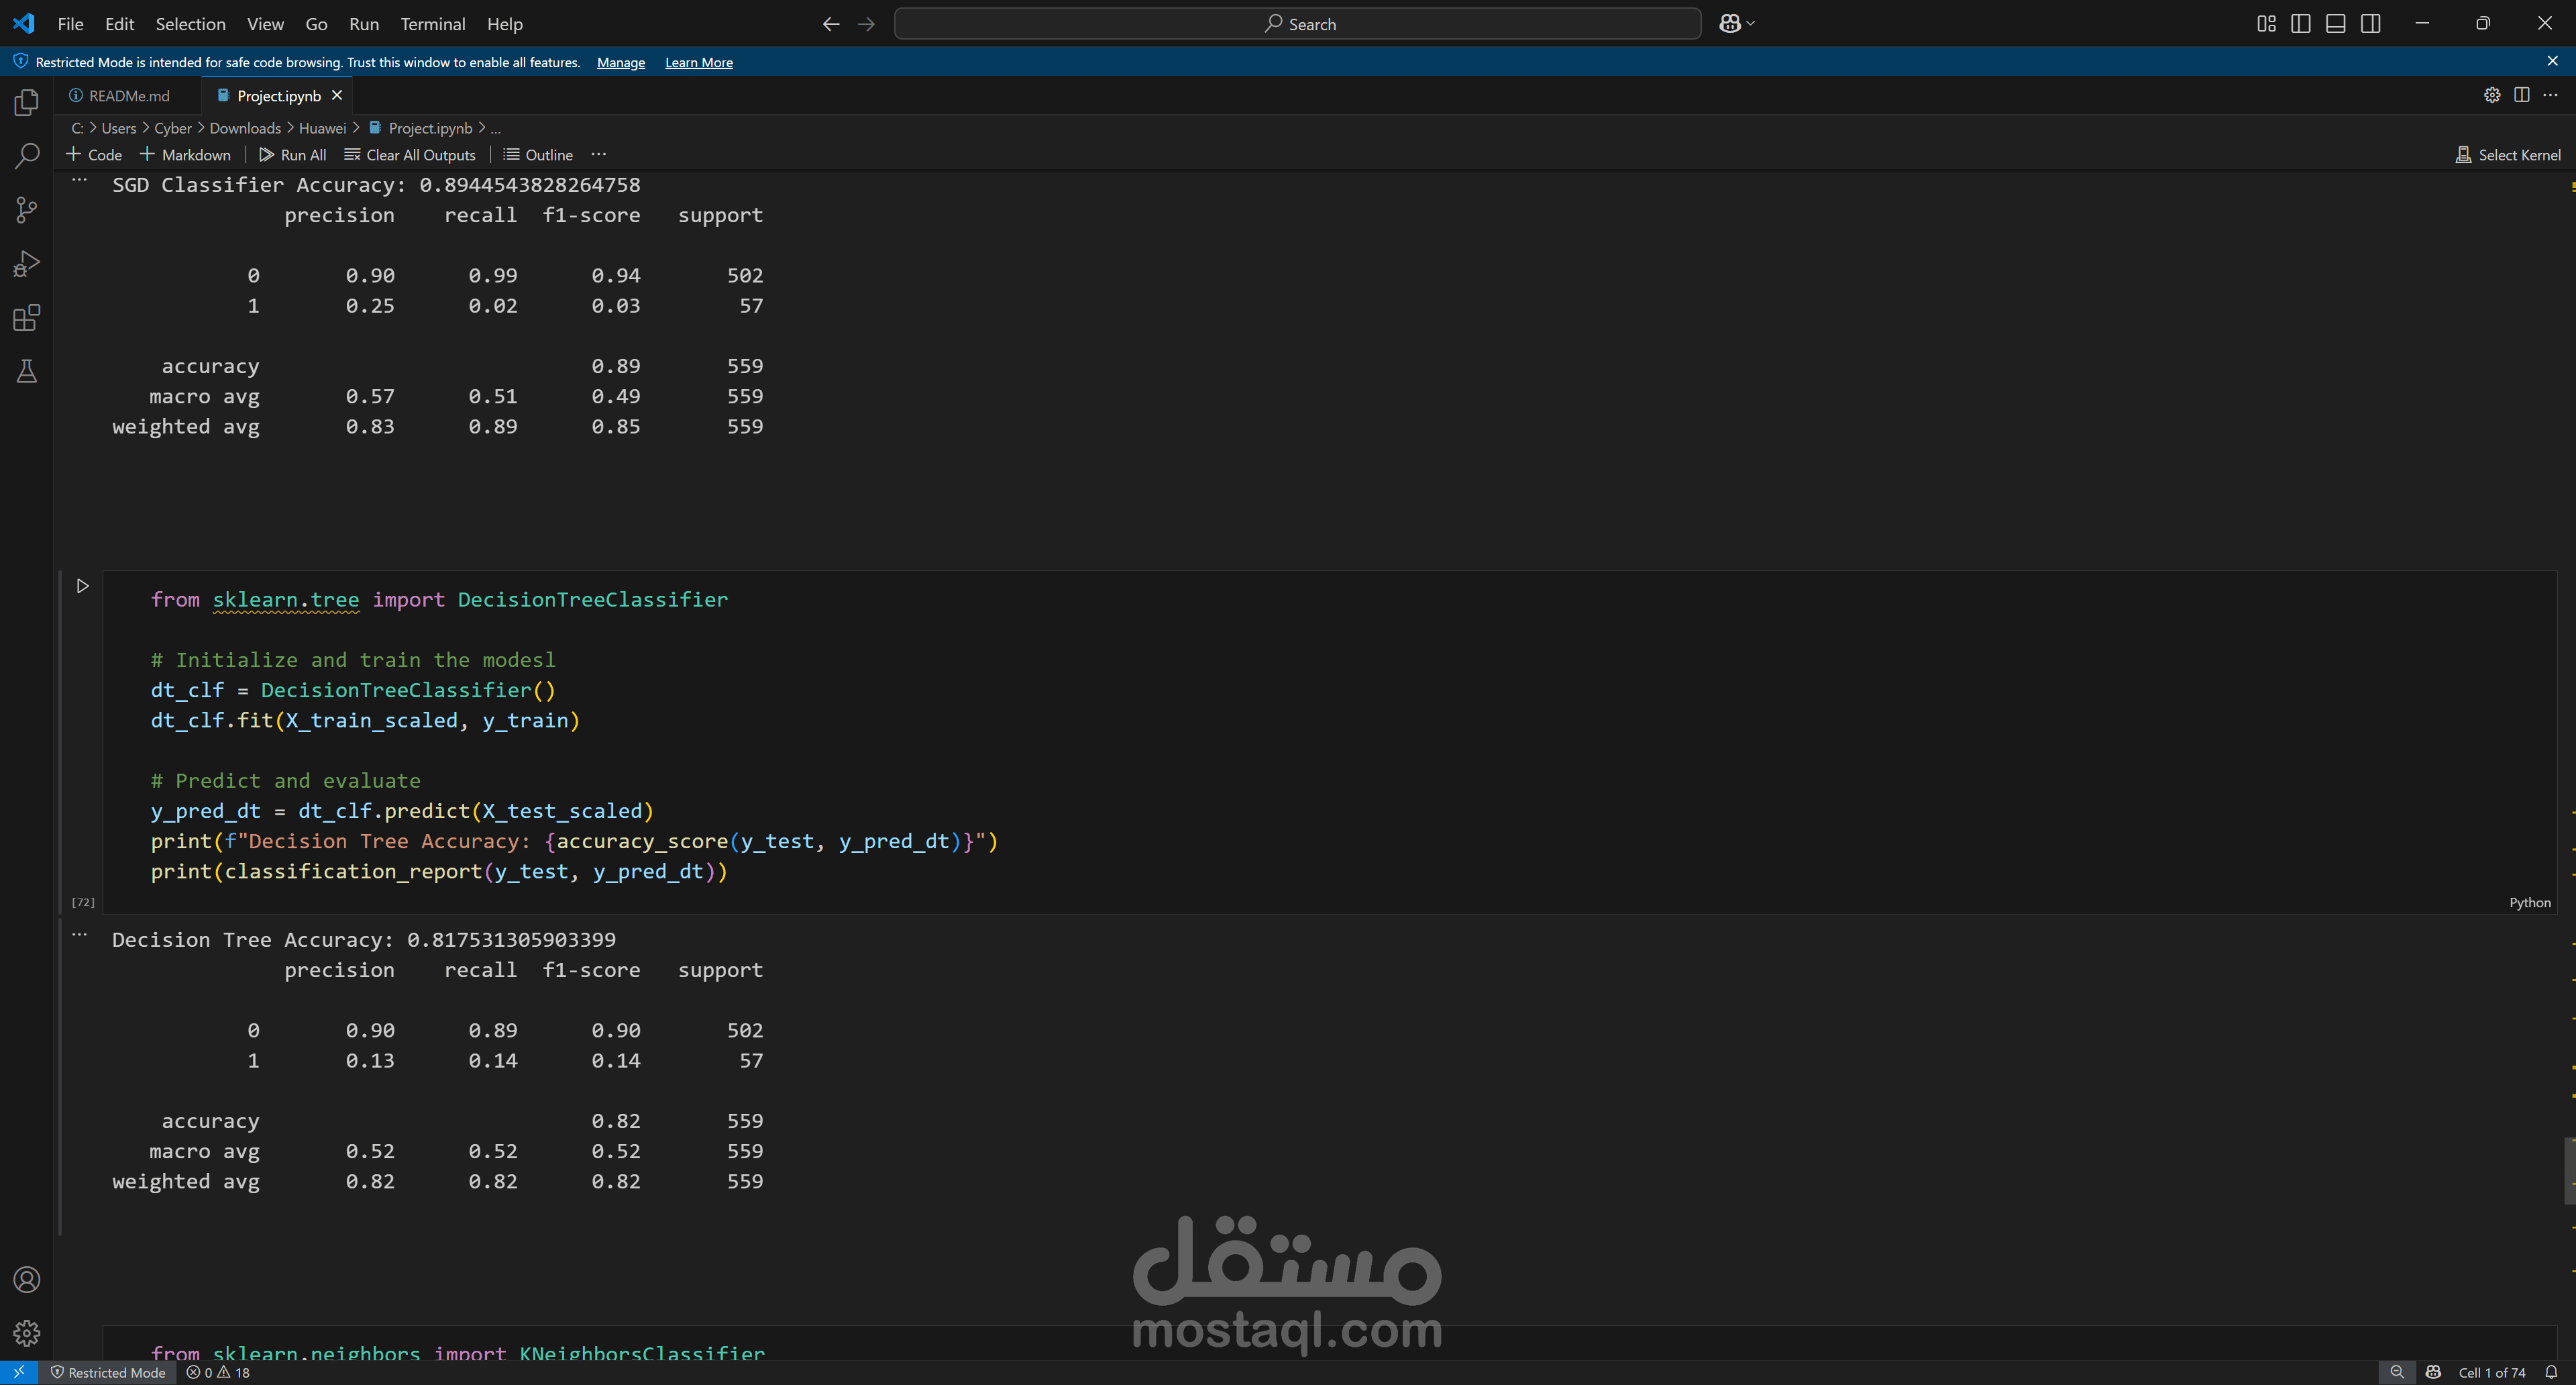
Task: Open the Run and Debug view
Action: pyautogui.click(x=26, y=262)
